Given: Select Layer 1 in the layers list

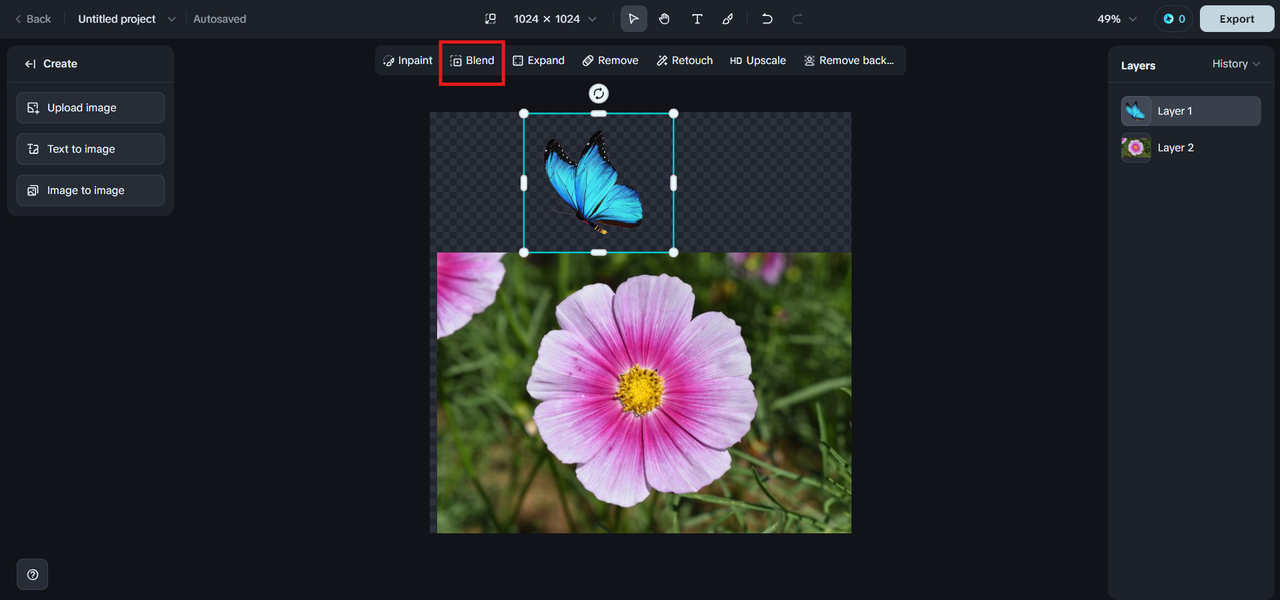Looking at the screenshot, I should point(1191,111).
